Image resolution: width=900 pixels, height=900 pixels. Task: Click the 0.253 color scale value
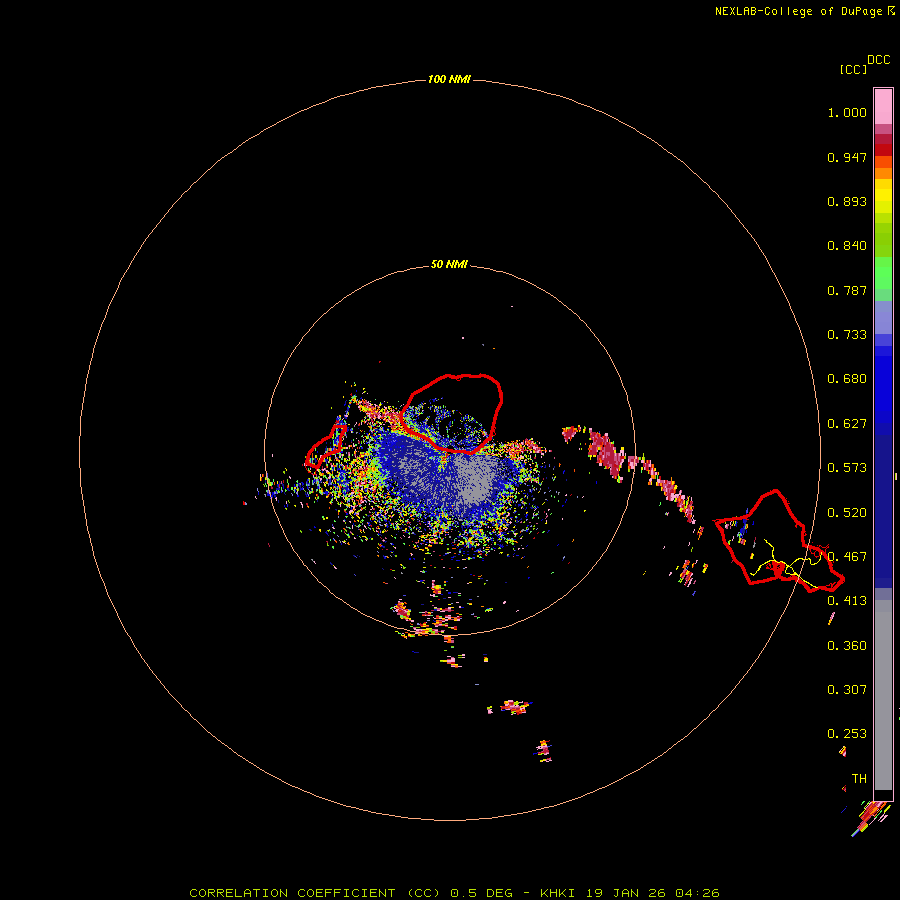coord(847,734)
